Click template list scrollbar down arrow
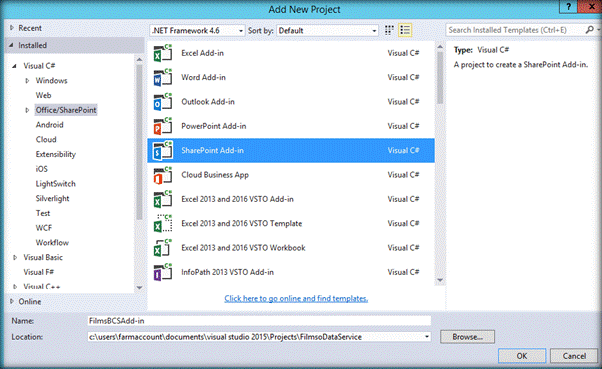Viewport: 602px width, 369px height. pyautogui.click(x=440, y=280)
